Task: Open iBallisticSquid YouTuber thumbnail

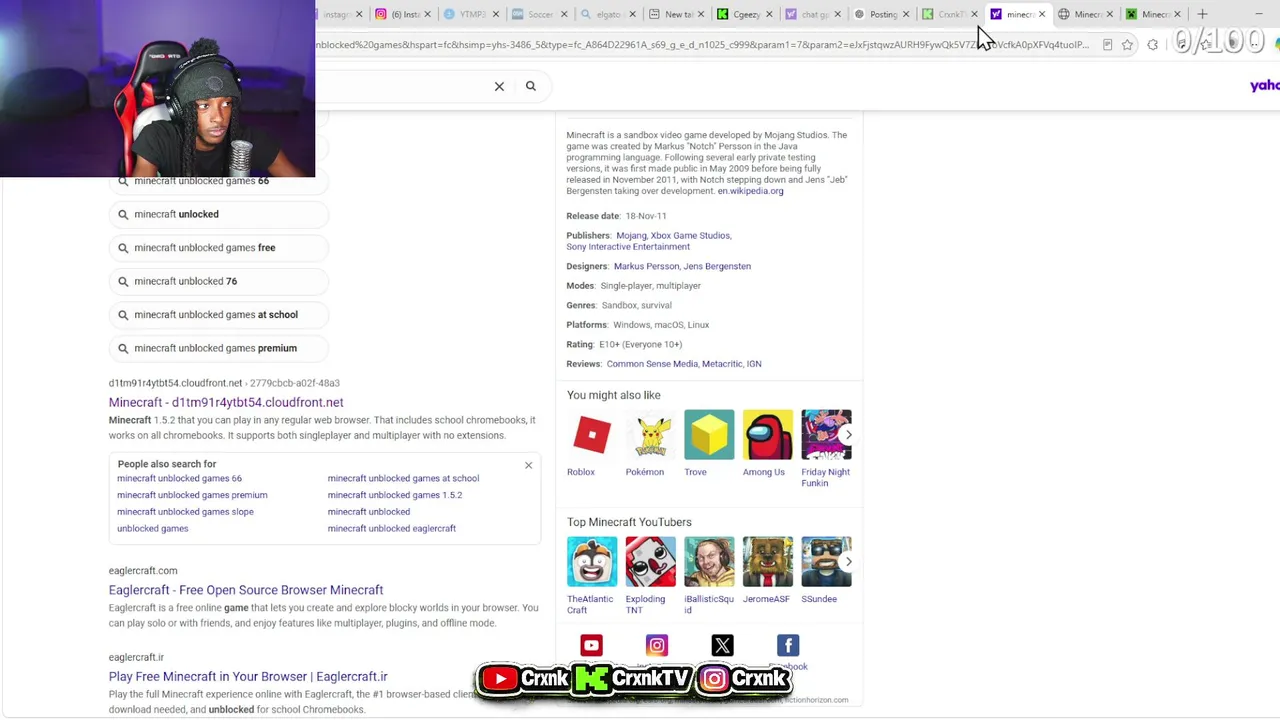Action: (x=709, y=562)
